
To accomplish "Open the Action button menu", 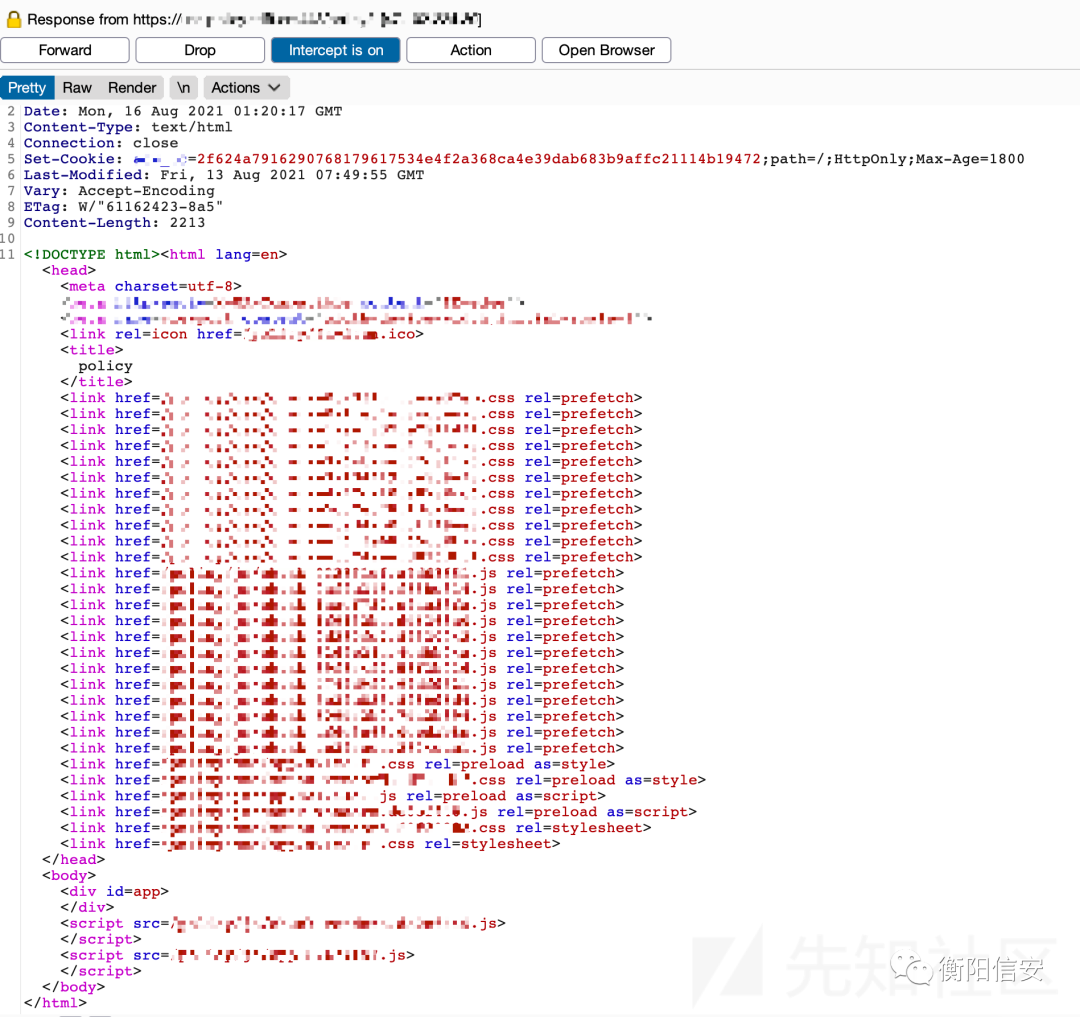I will pyautogui.click(x=470, y=50).
